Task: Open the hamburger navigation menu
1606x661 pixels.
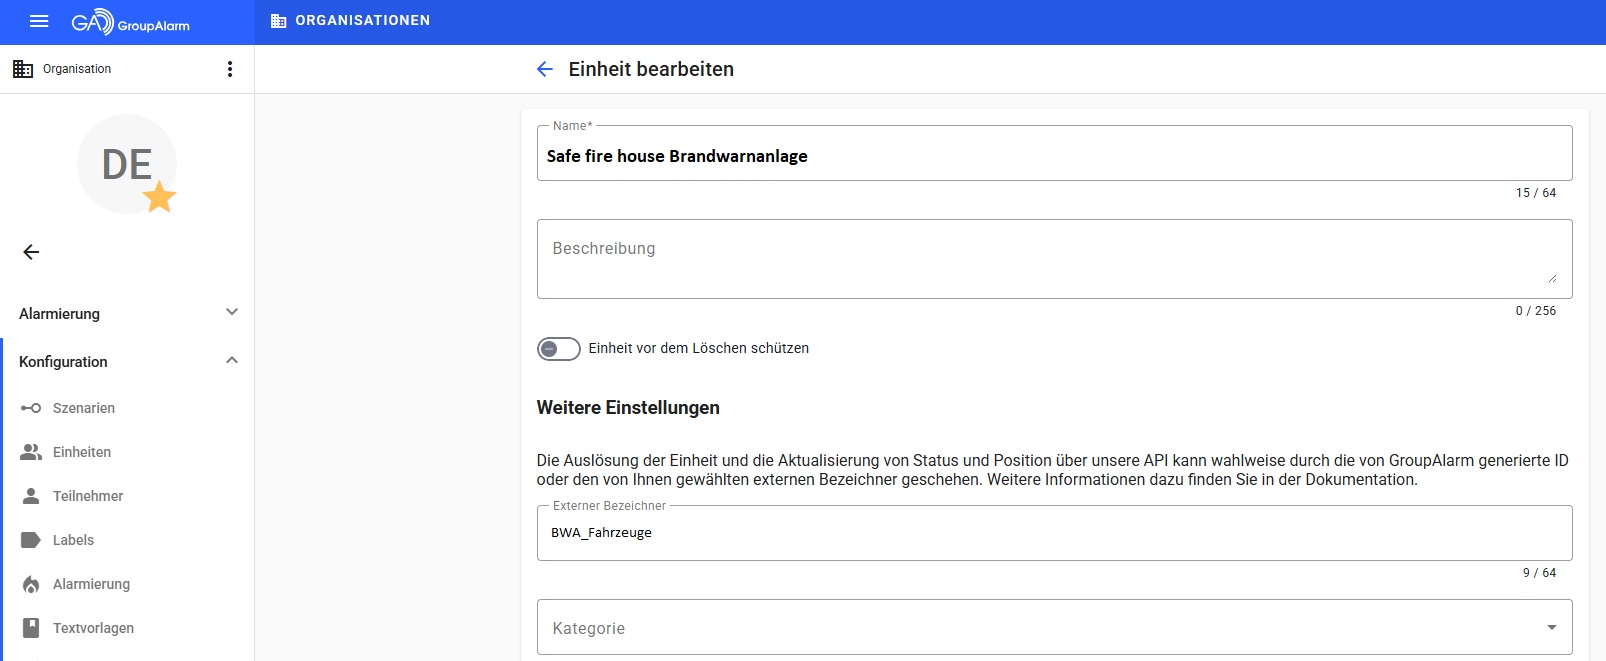Action: (x=39, y=21)
